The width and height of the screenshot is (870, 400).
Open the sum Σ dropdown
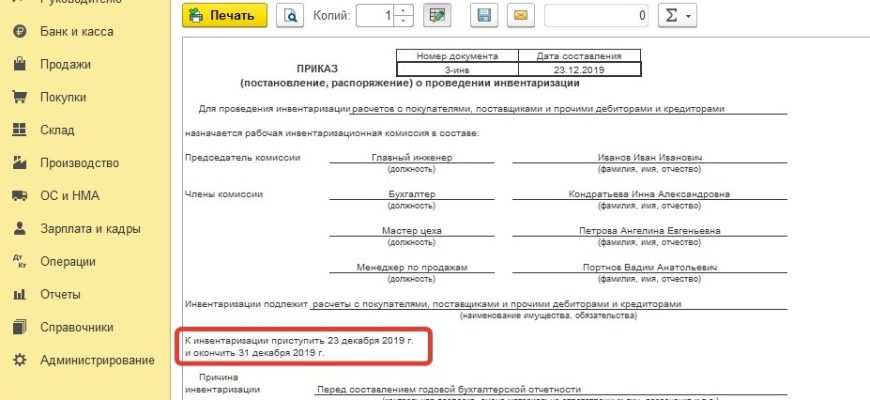[677, 16]
